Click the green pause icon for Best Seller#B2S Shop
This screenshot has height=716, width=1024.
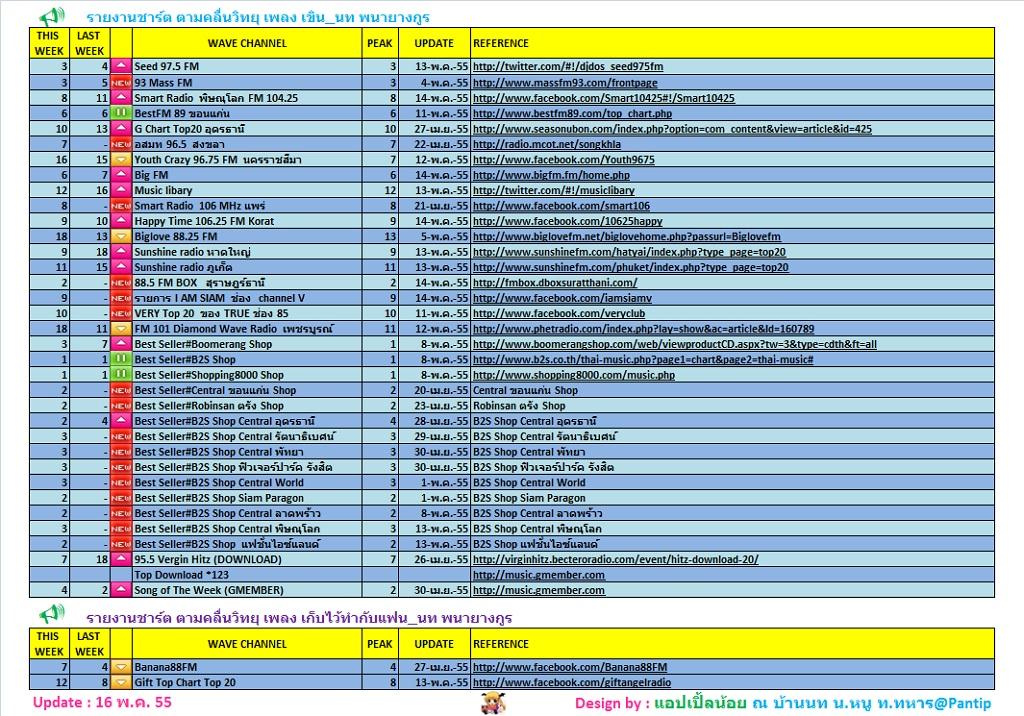[x=121, y=359]
